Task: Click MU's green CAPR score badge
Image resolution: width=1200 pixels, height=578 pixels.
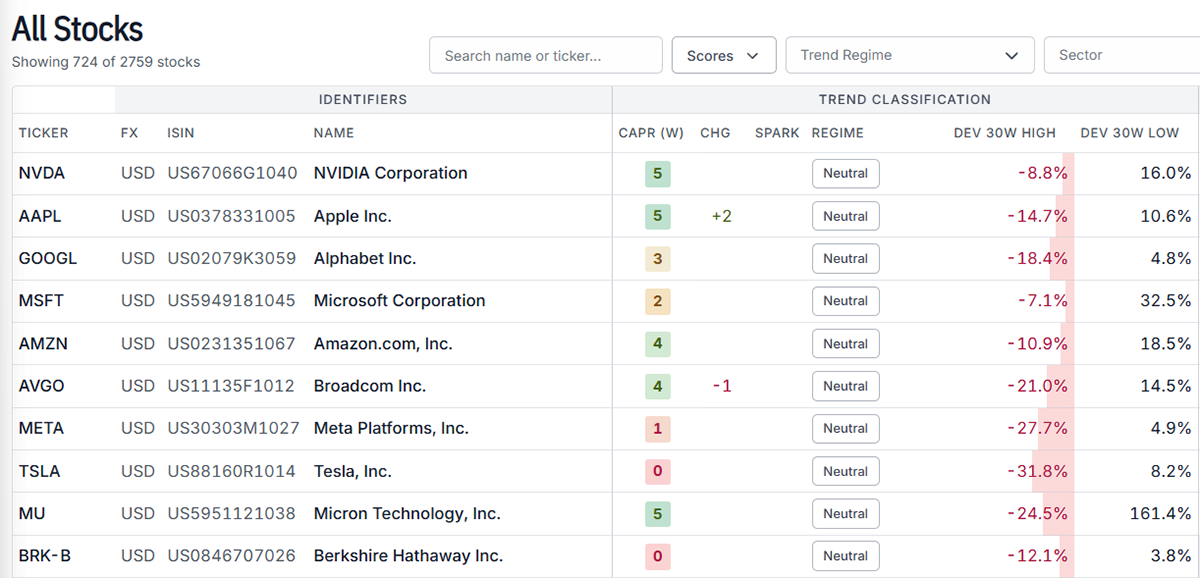Action: tap(657, 514)
